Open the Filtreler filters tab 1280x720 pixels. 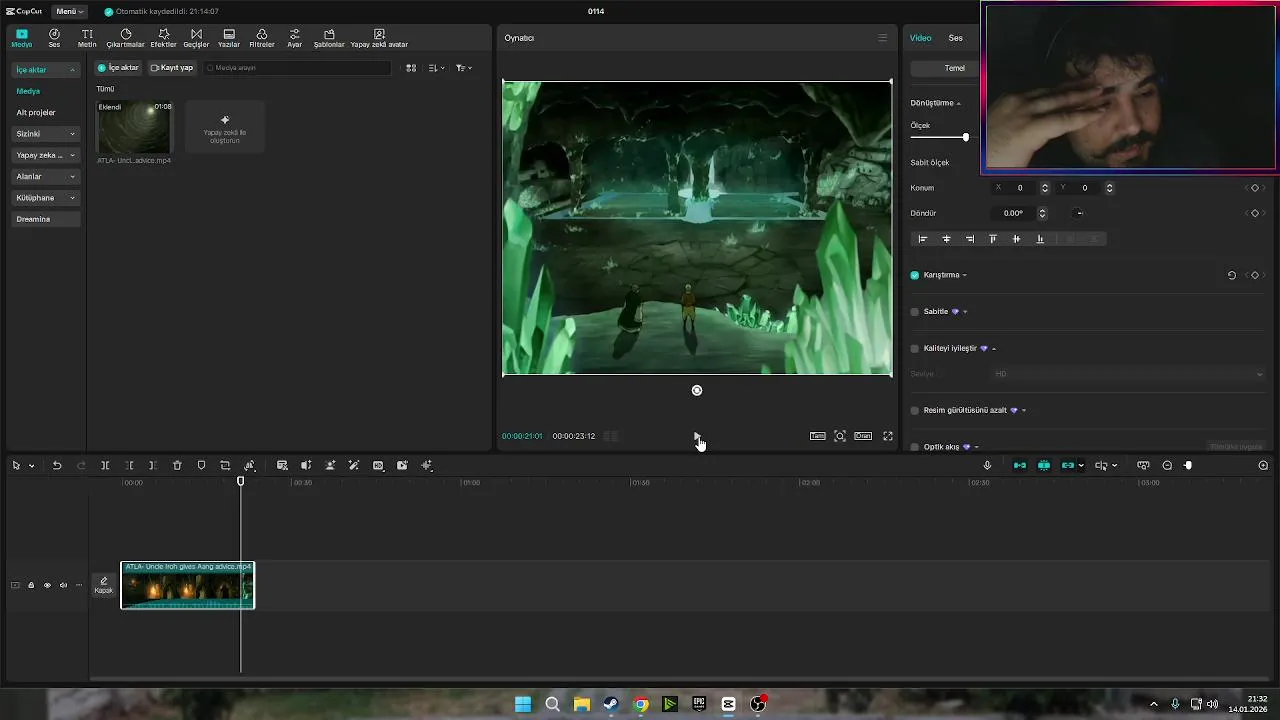pos(262,38)
